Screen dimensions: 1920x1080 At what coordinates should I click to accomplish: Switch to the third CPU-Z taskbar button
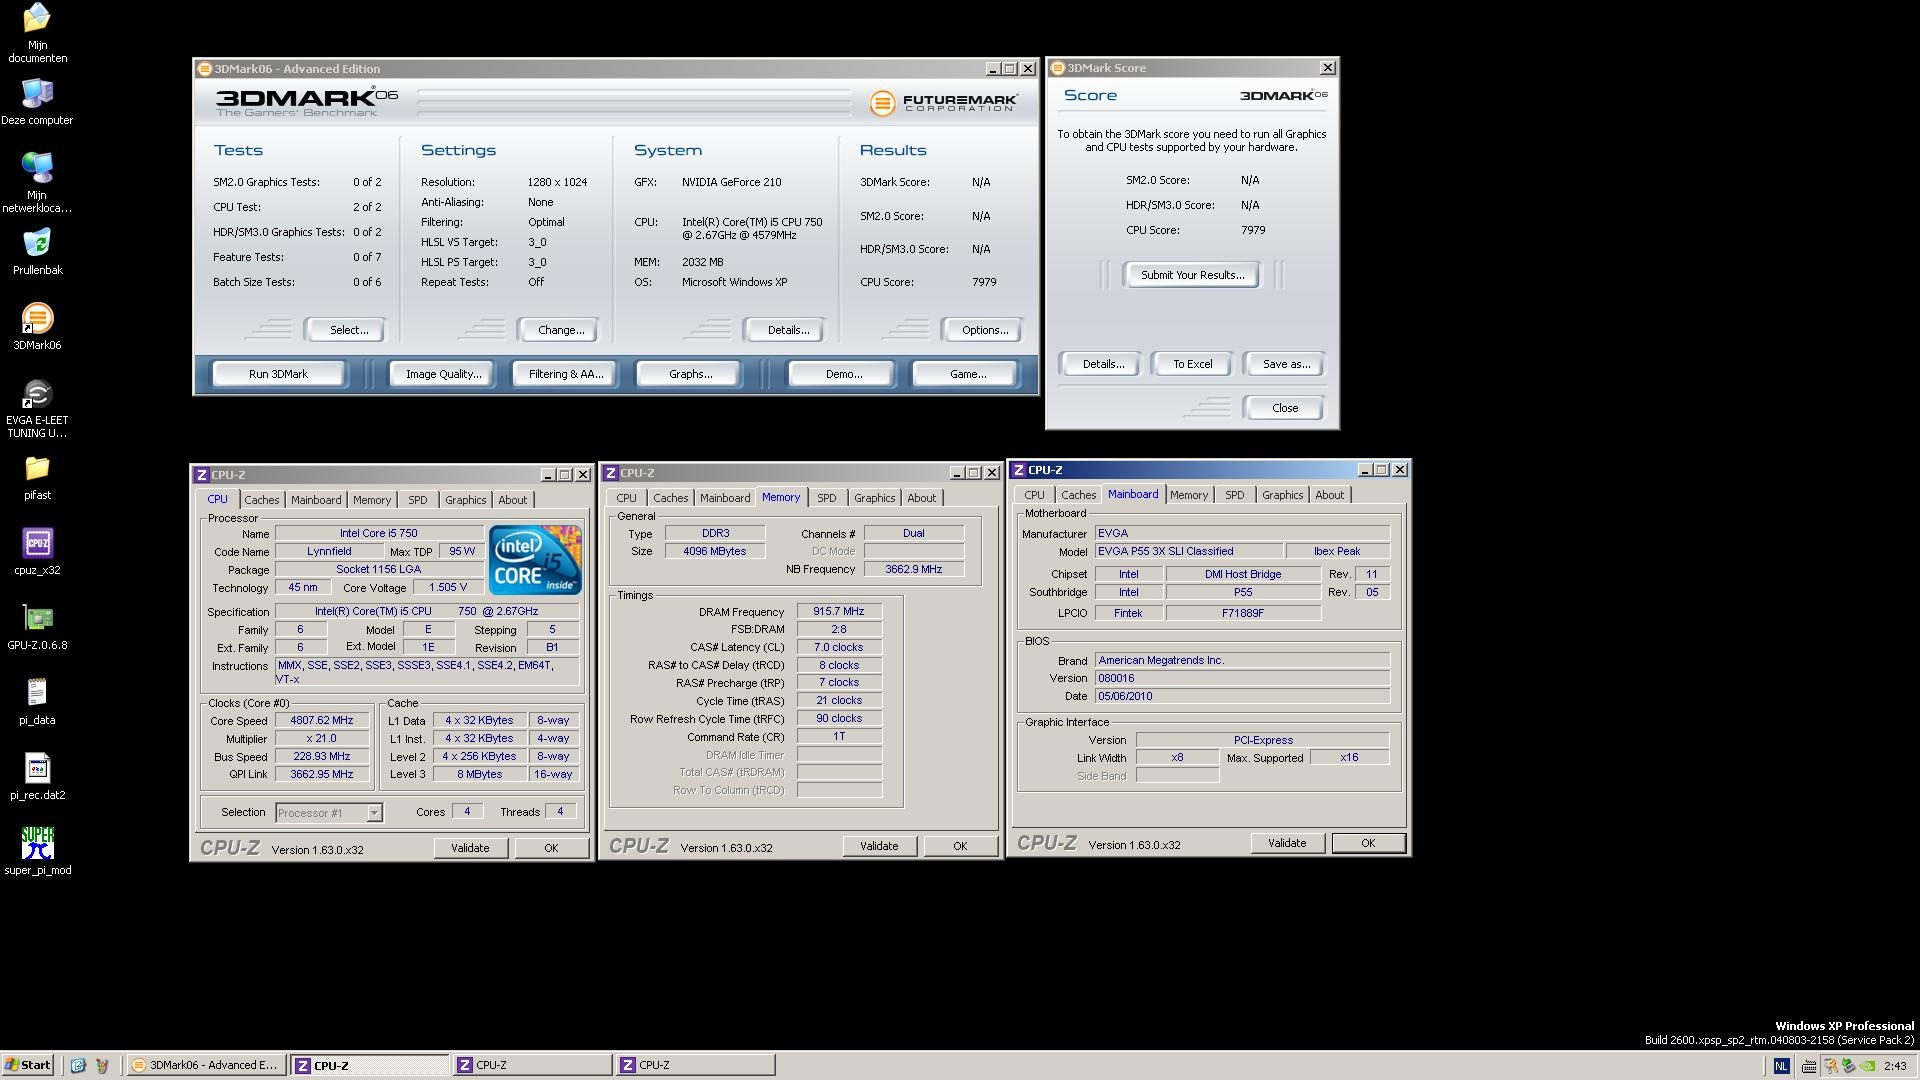[695, 1065]
